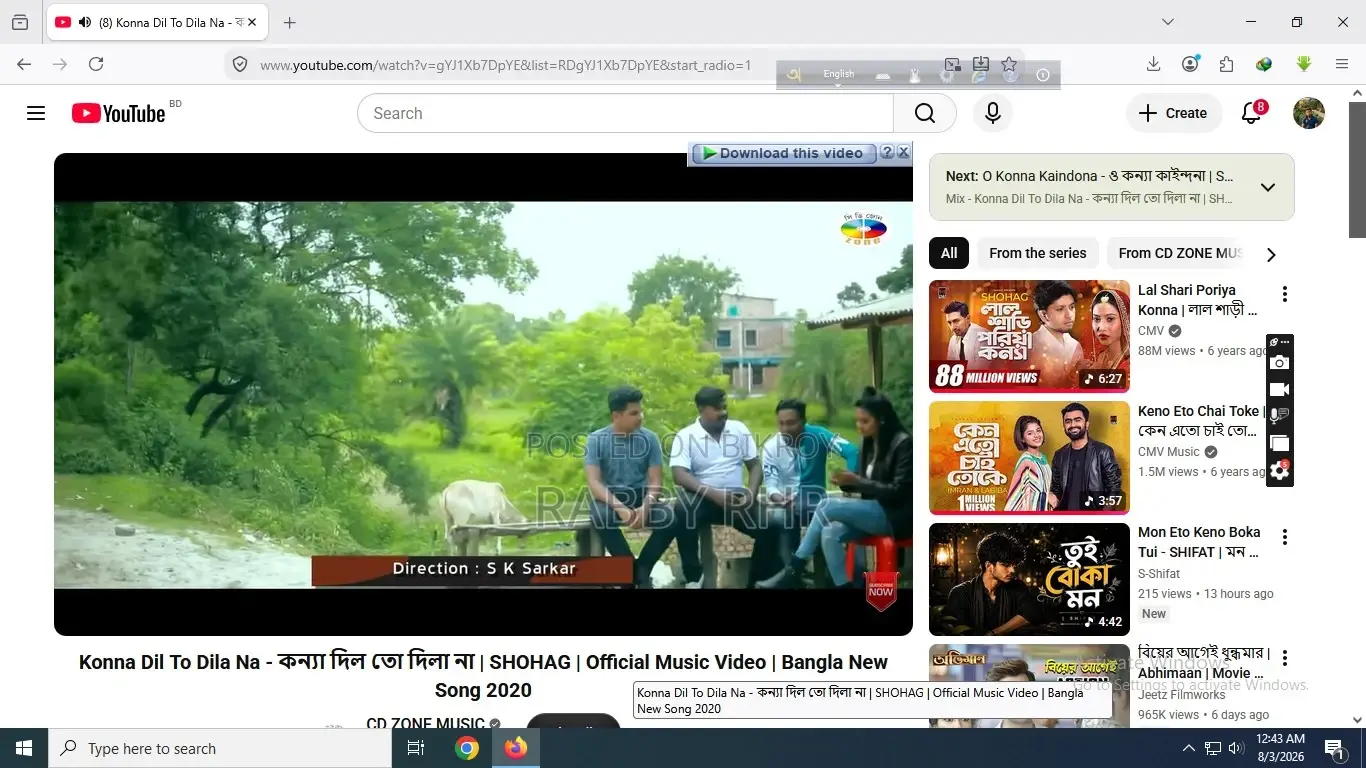
Task: List all tabs dropdown arrow
Action: point(1167,22)
